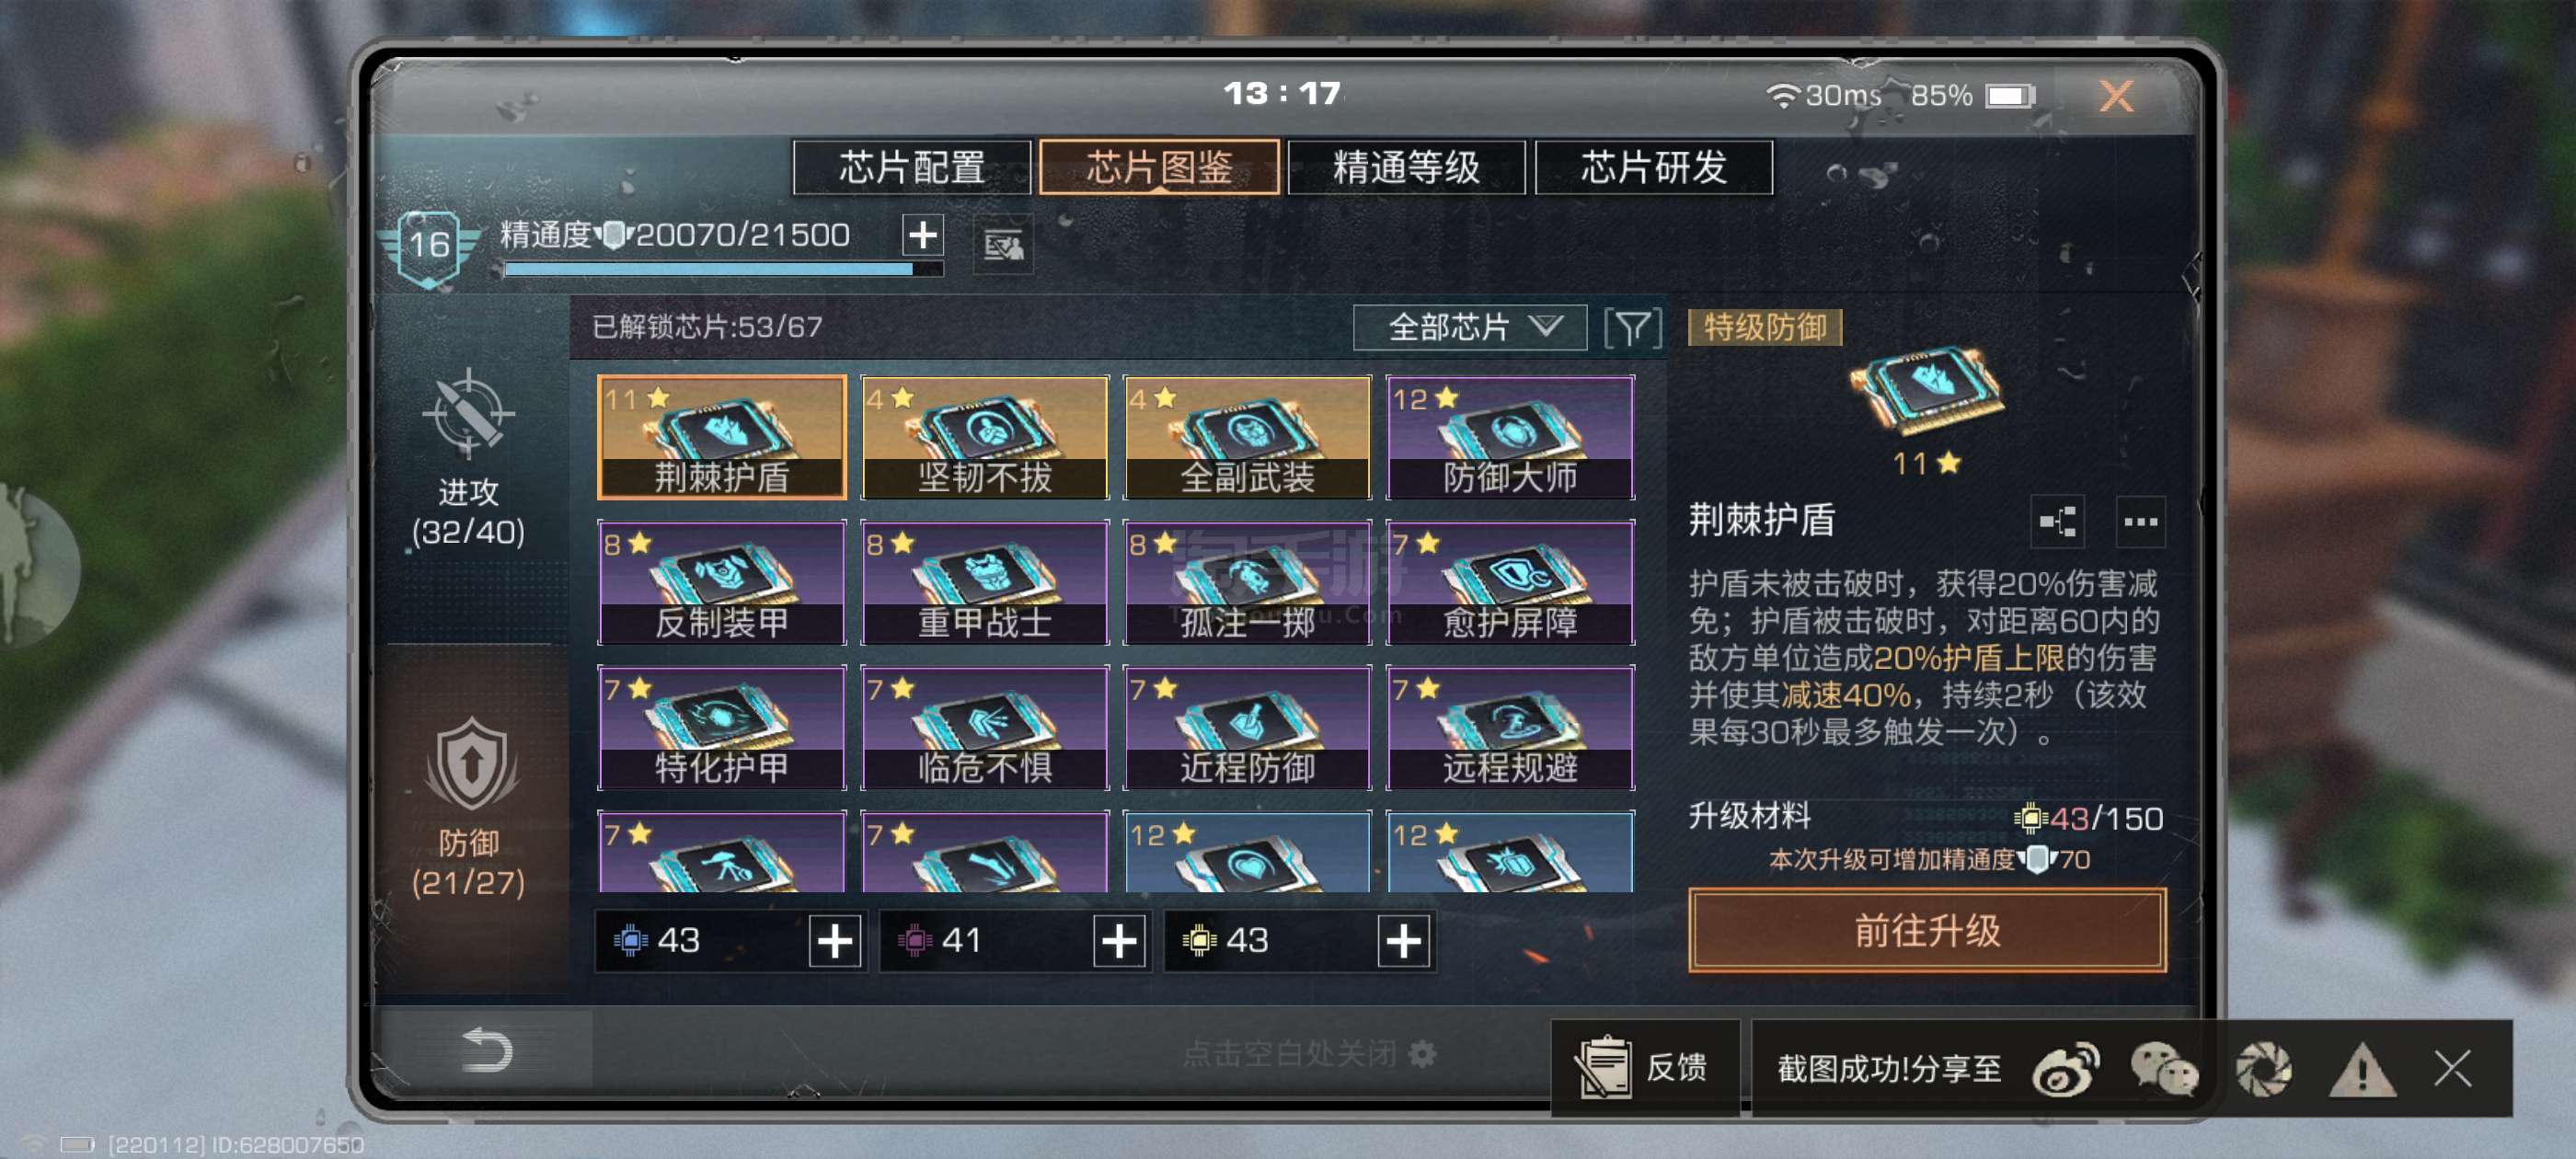Open the chip relationship tree icon
Image resolution: width=2576 pixels, height=1159 pixels.
click(x=2058, y=522)
